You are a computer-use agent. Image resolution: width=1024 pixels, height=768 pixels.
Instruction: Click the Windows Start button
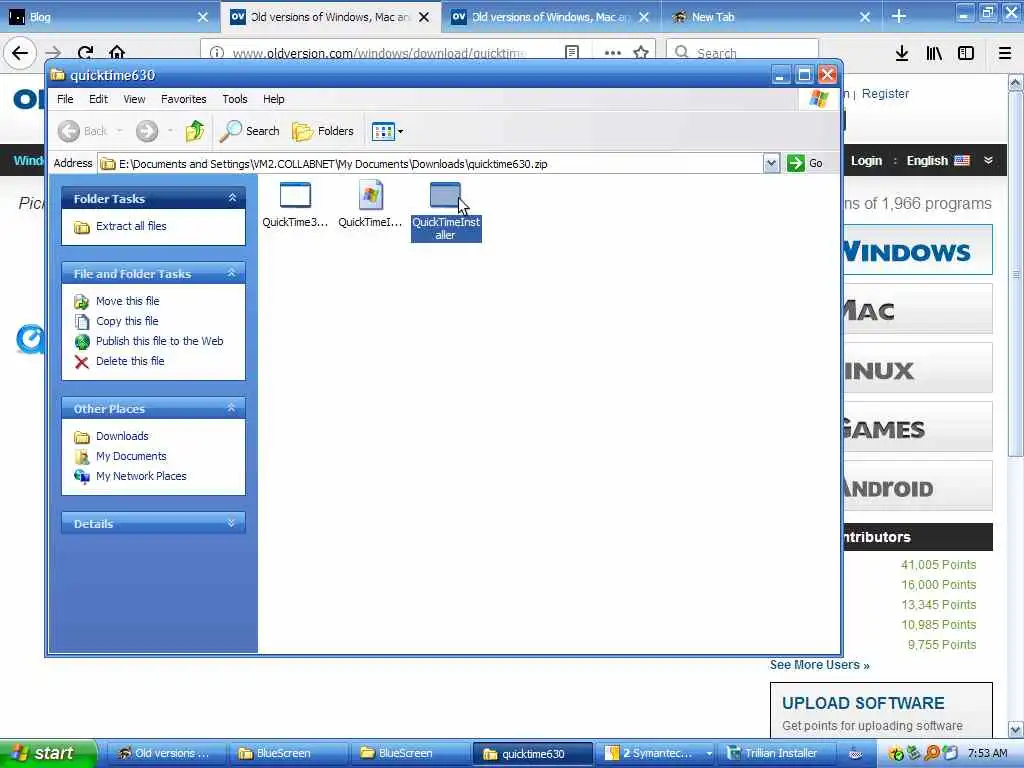tap(48, 754)
